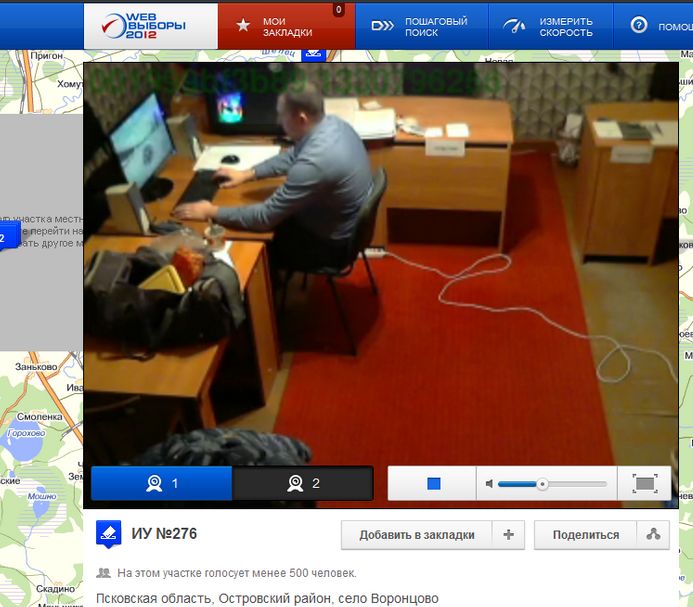The width and height of the screenshot is (693, 607).
Task: Switch to camera 2 view
Action: [303, 483]
